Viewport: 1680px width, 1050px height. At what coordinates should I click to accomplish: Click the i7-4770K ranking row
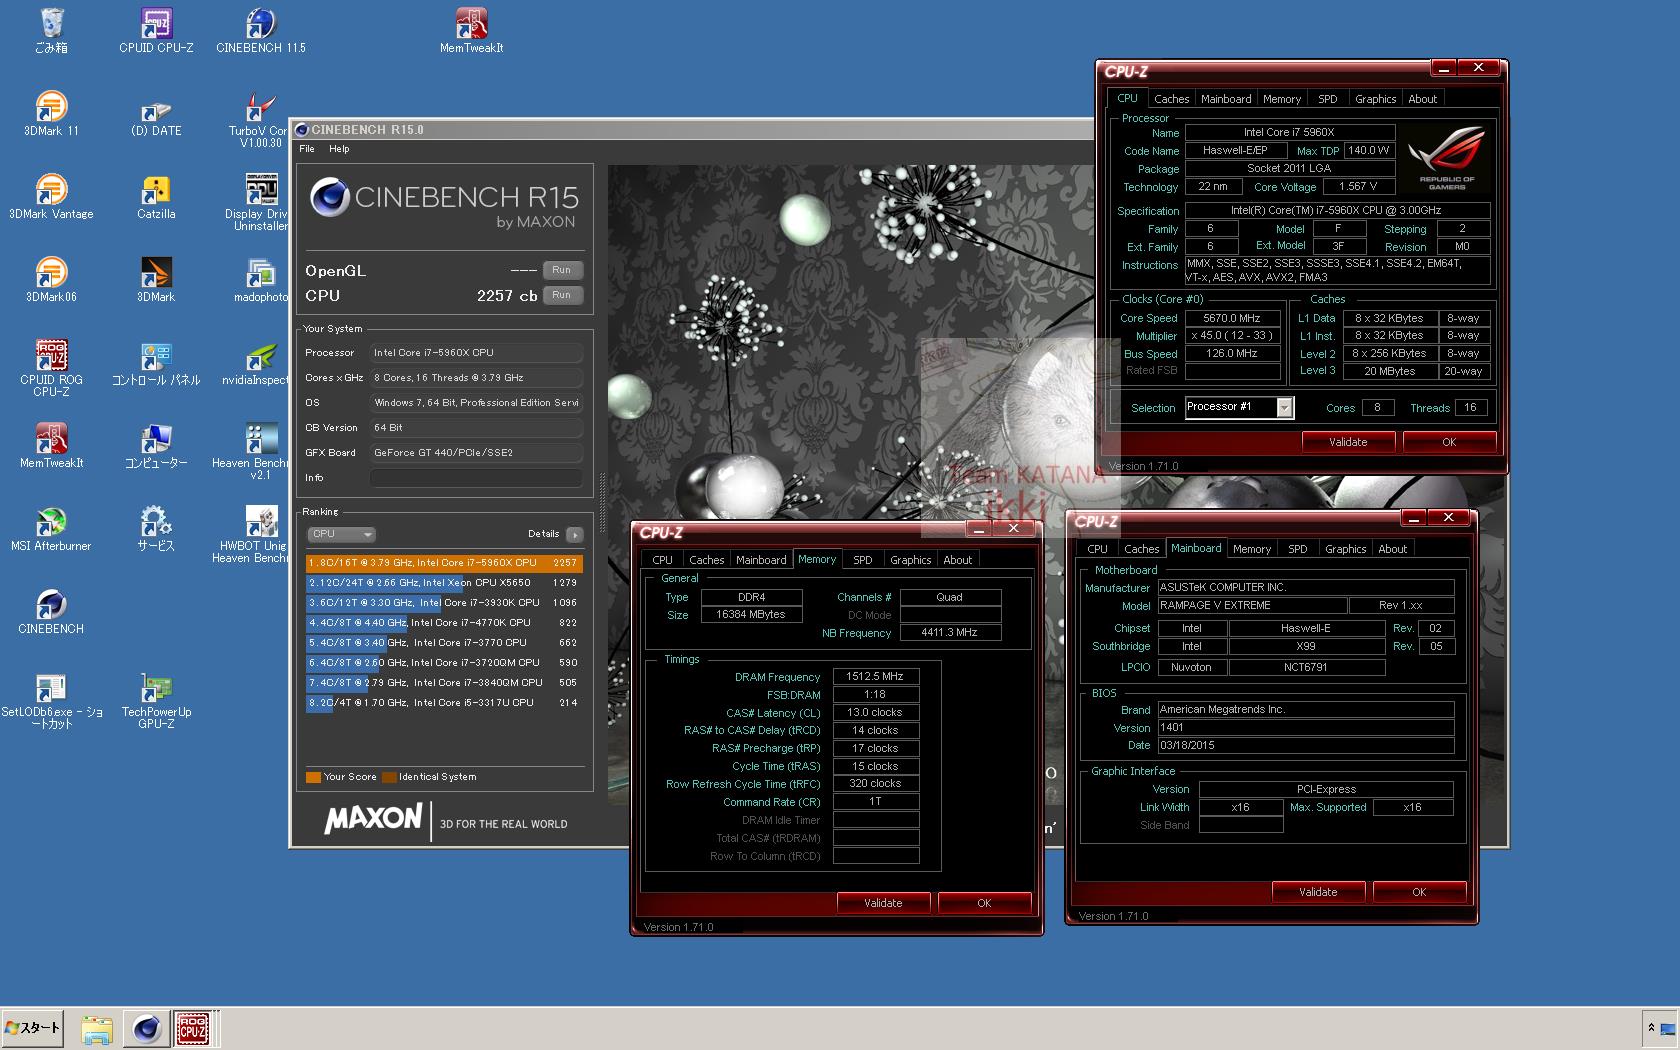444,623
